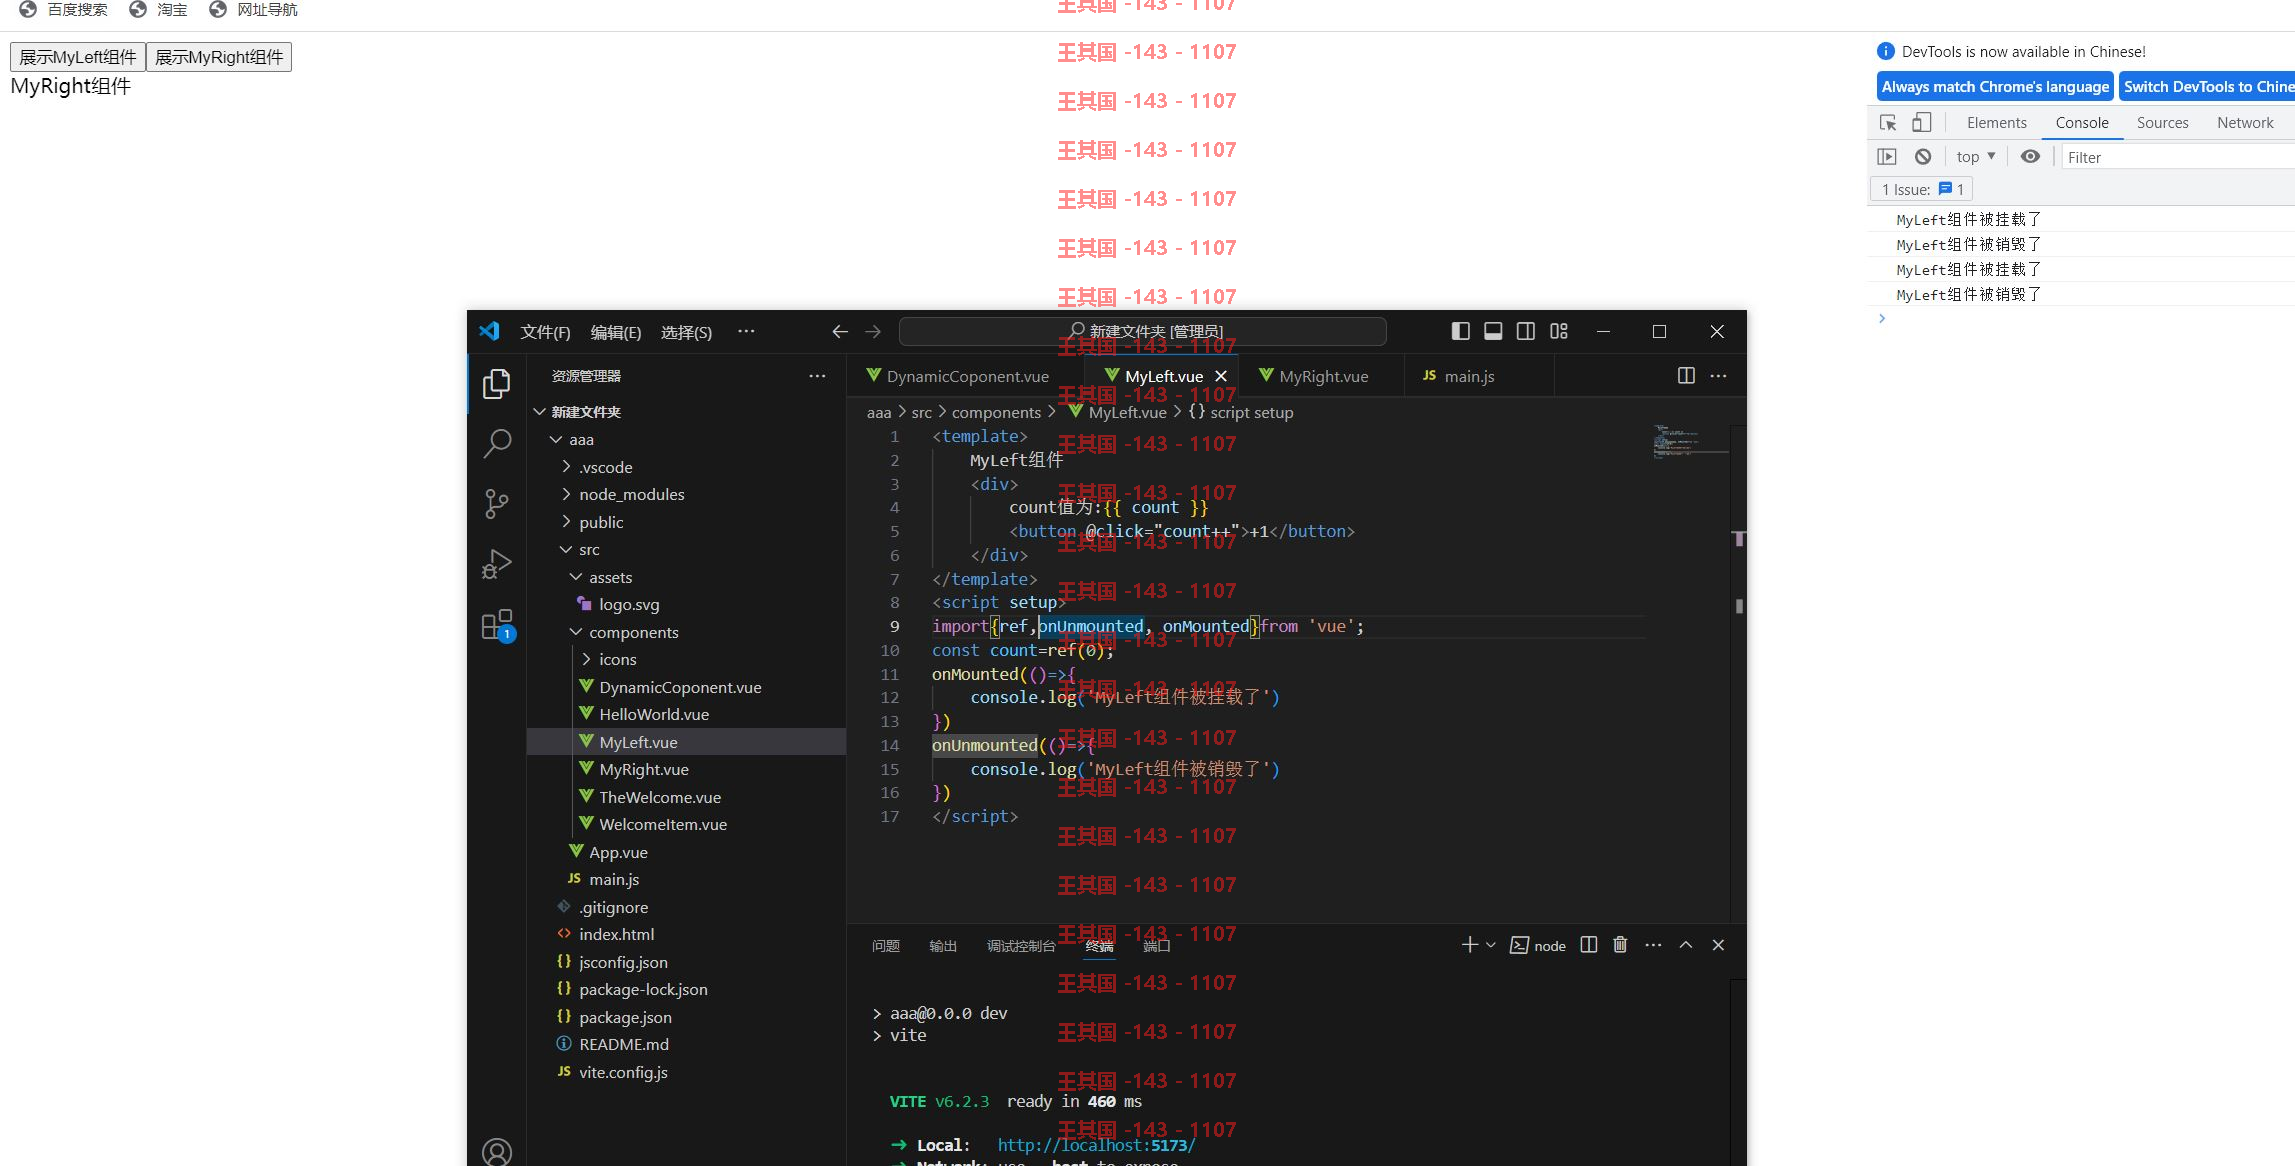
Task: Switch to the DevTools Console tab
Action: click(2082, 123)
